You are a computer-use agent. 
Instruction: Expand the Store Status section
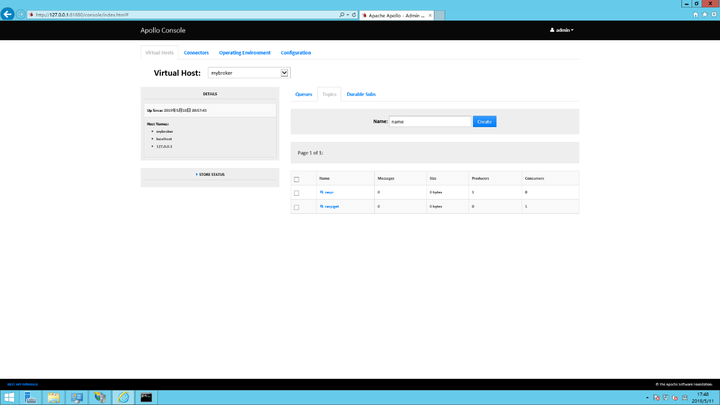click(210, 174)
